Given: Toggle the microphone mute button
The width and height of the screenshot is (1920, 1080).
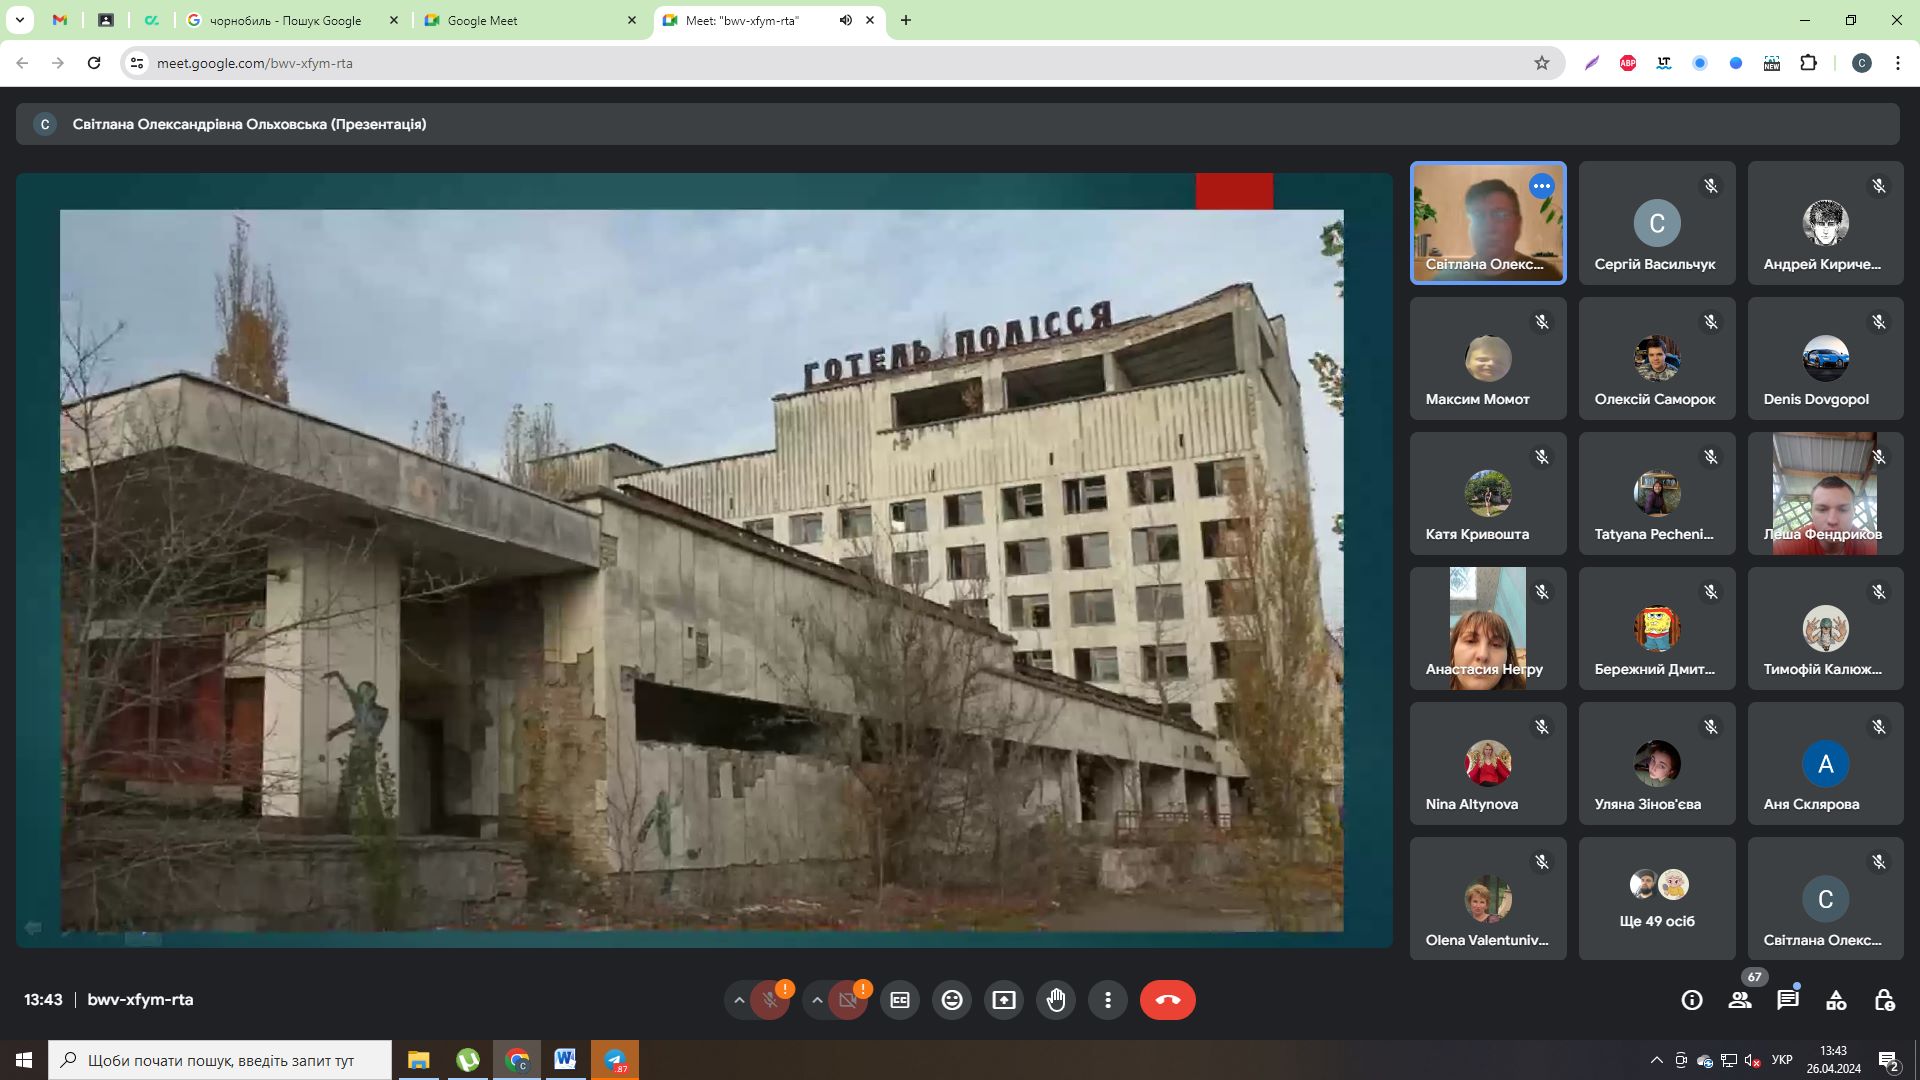Looking at the screenshot, I should tap(770, 1000).
